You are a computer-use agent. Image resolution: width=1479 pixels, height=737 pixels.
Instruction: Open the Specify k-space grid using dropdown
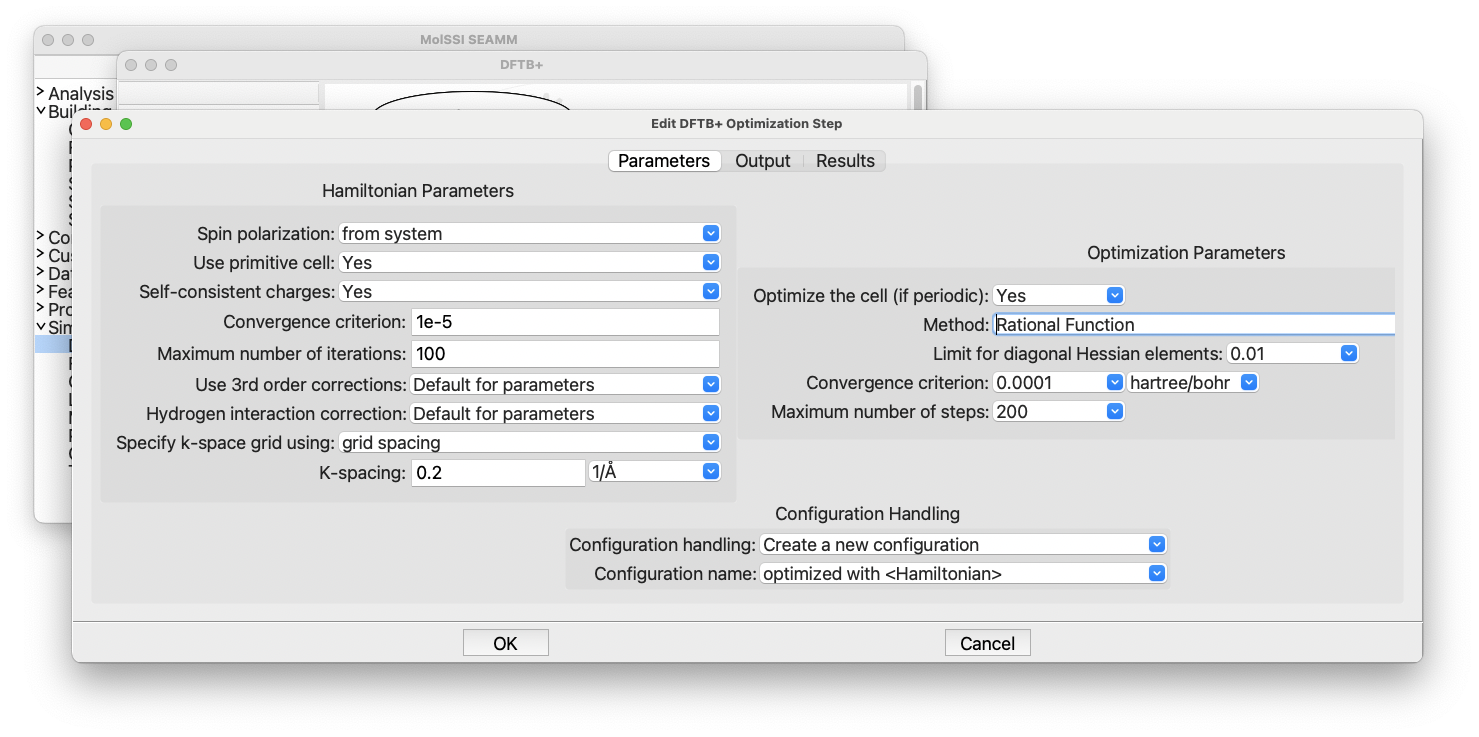pos(529,442)
